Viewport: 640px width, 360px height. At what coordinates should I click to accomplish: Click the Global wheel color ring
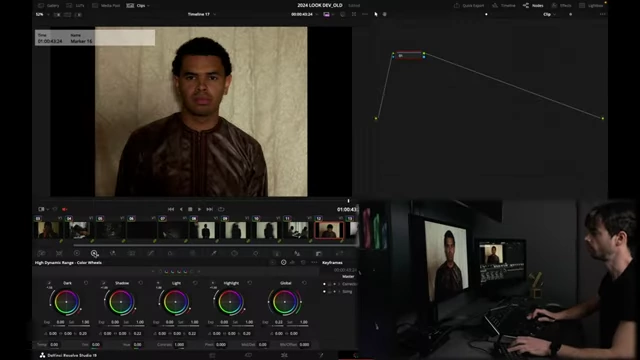[284, 302]
